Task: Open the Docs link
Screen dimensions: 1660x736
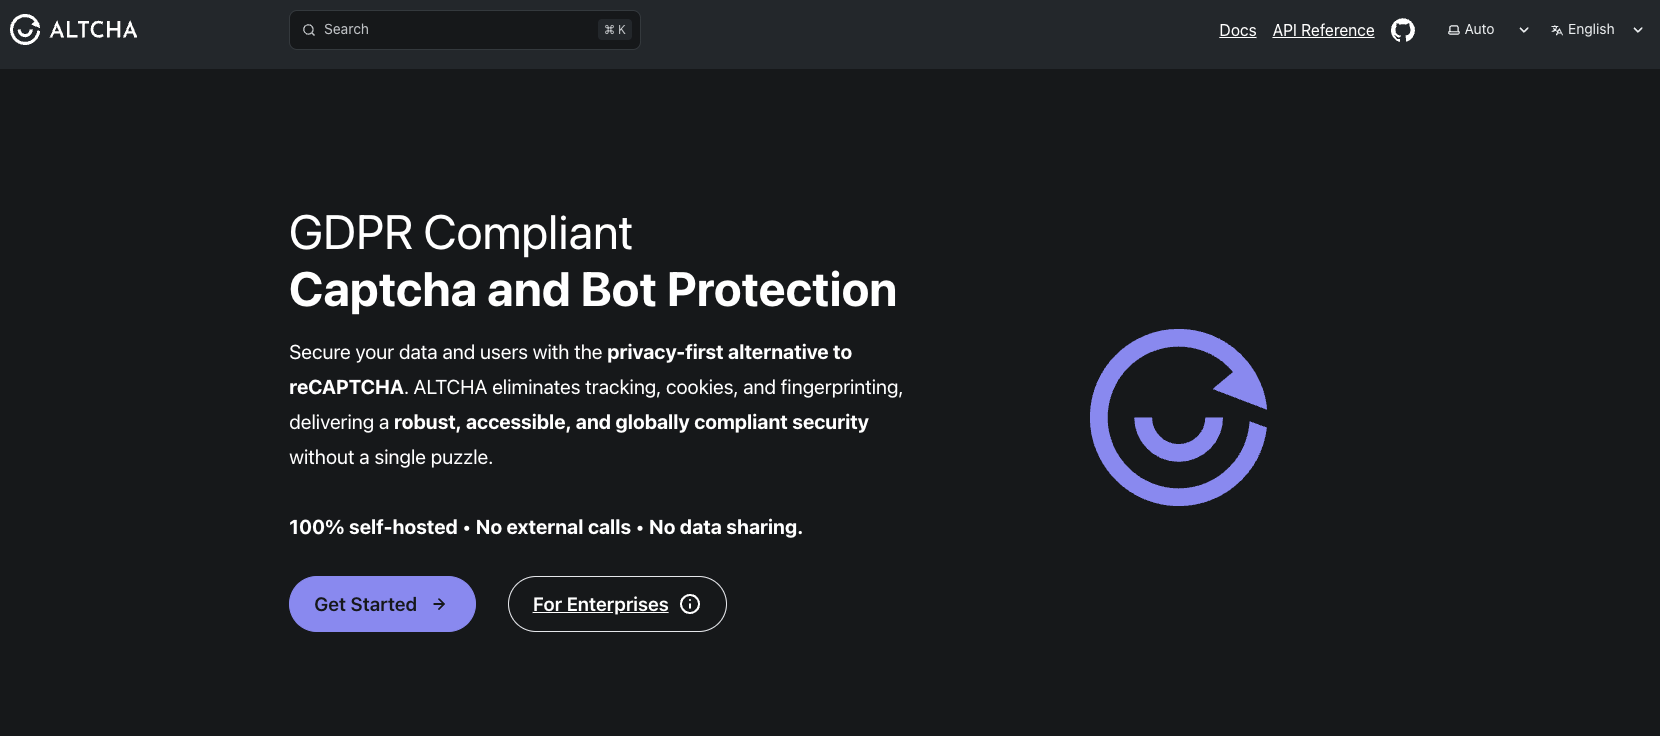Action: pos(1238,30)
